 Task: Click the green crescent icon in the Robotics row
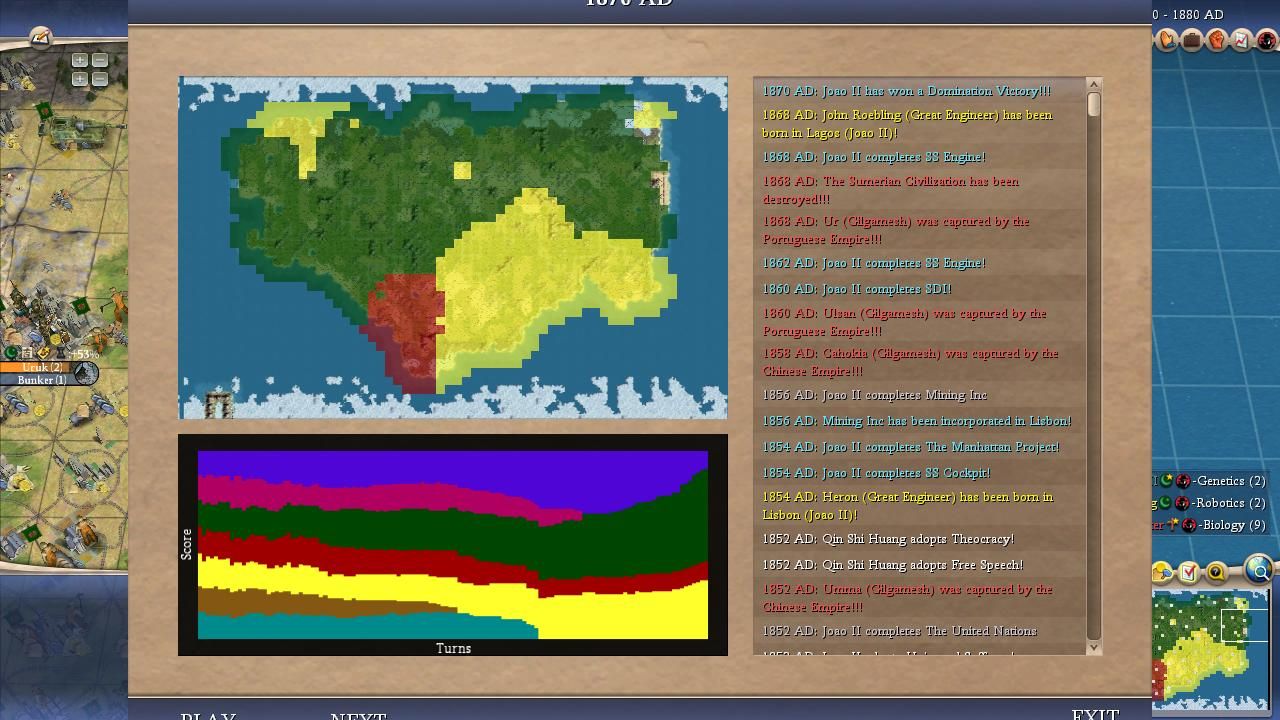pyautogui.click(x=1166, y=503)
